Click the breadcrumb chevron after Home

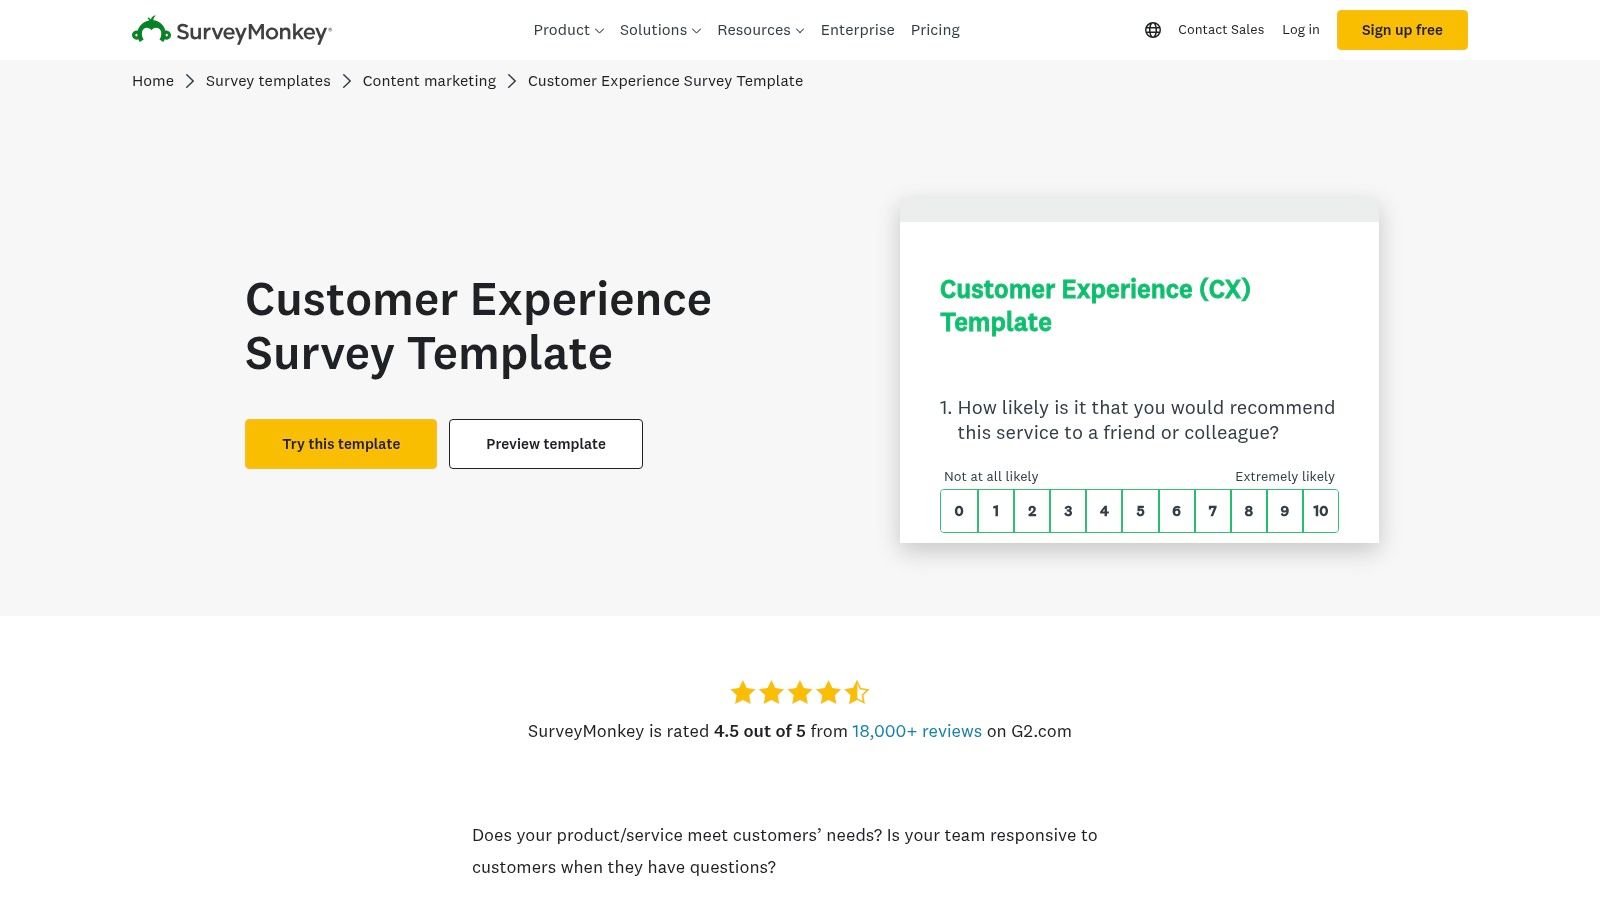(189, 81)
